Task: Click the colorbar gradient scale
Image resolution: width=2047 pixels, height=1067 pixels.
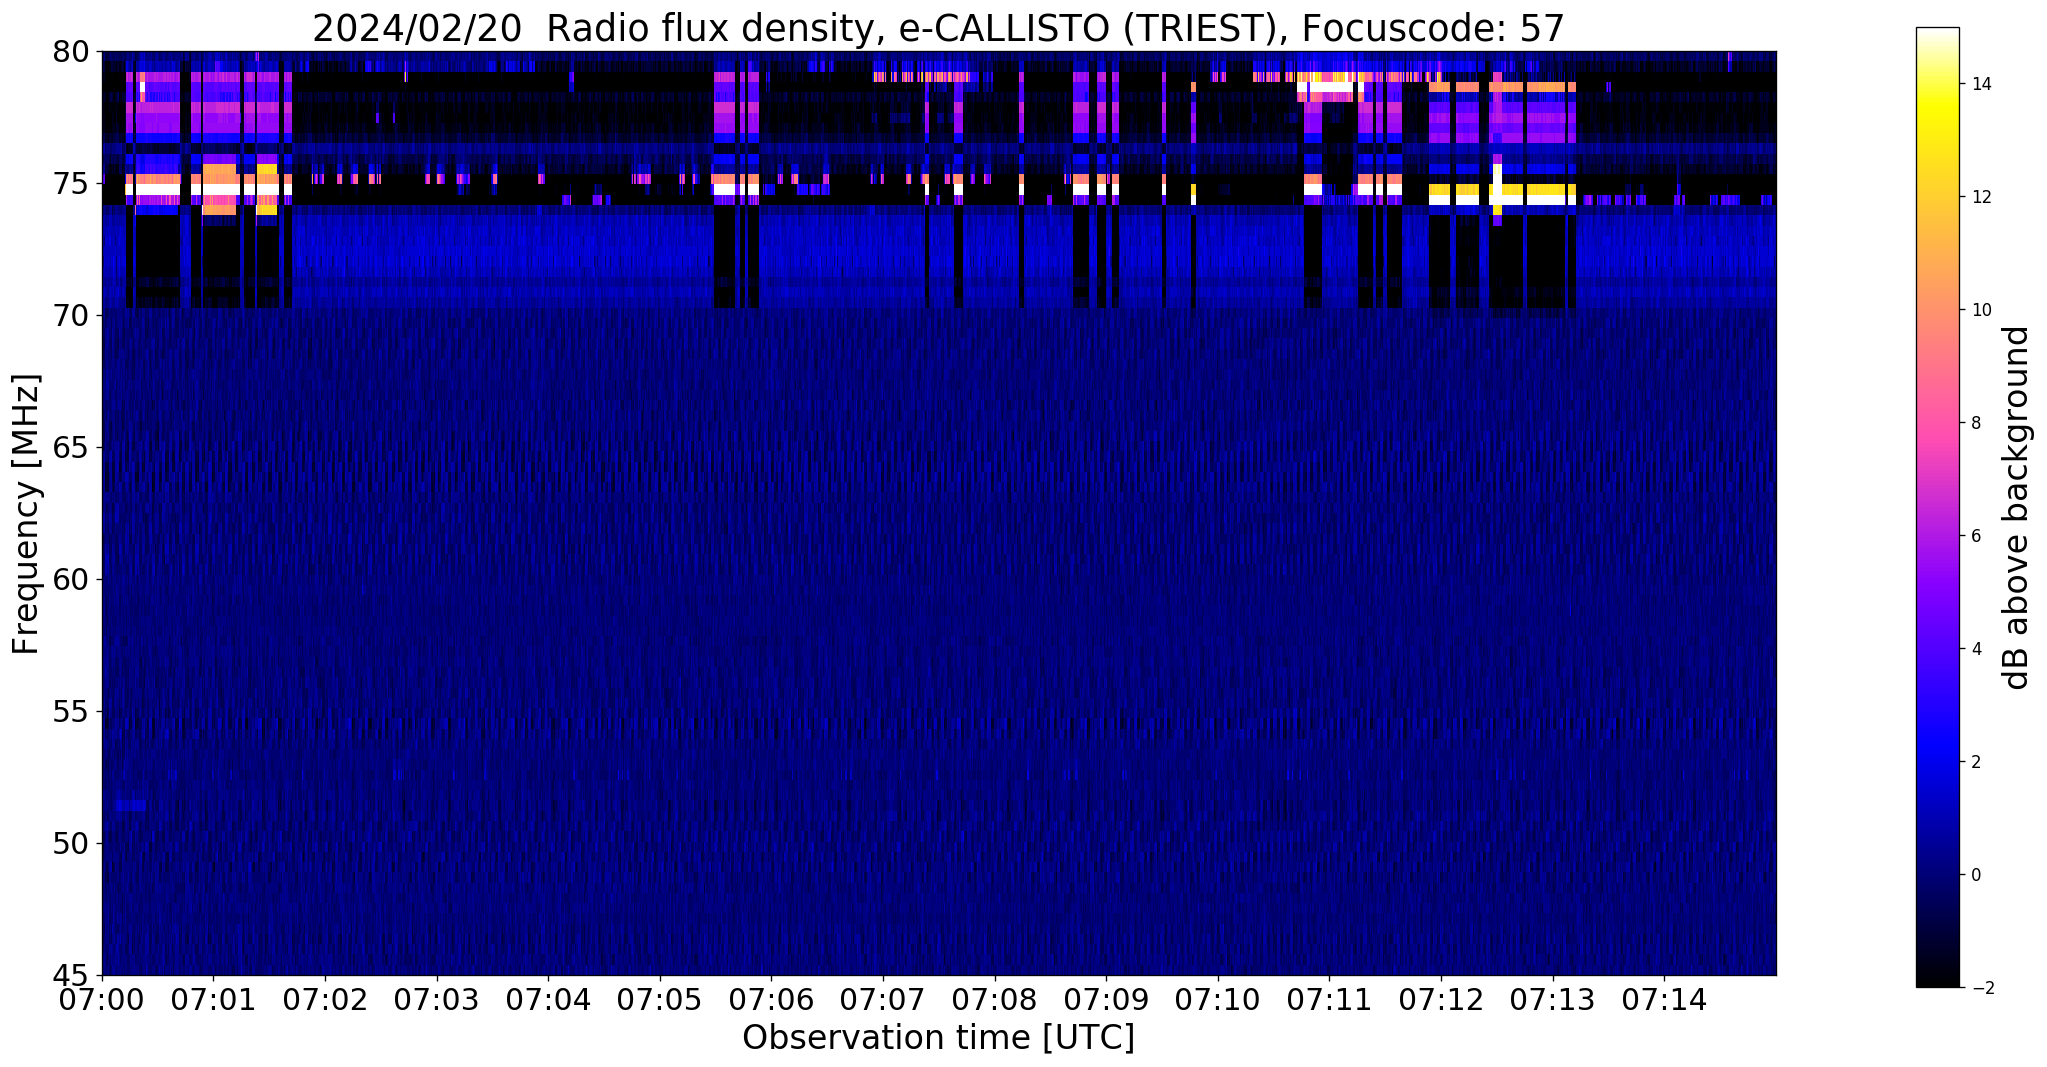Action: (x=1937, y=508)
